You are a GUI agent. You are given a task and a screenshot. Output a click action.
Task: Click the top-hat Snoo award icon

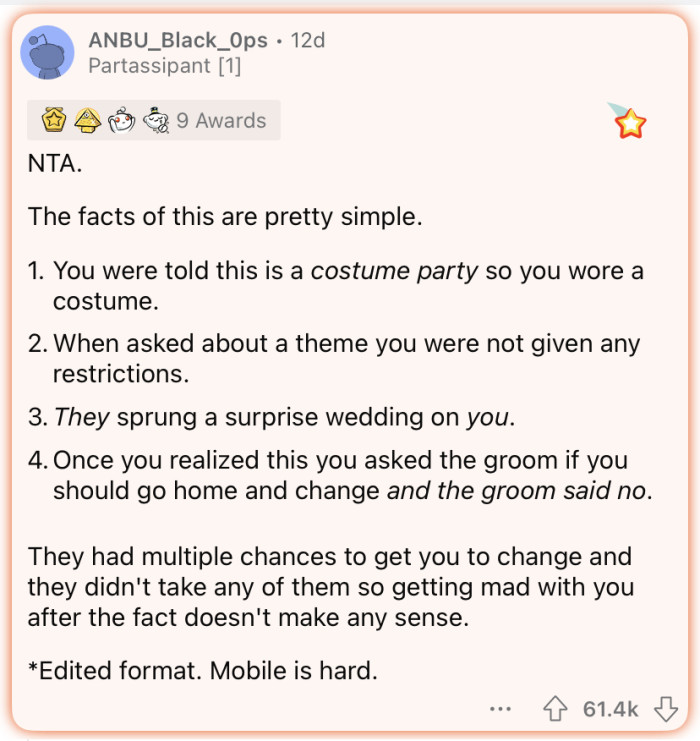pyautogui.click(x=154, y=121)
